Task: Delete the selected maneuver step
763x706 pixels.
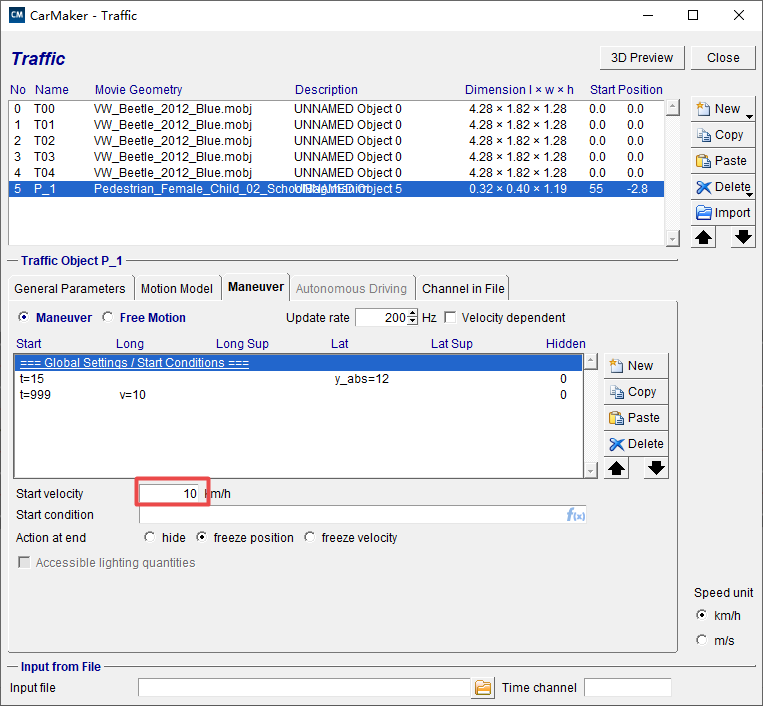Action: click(x=636, y=444)
